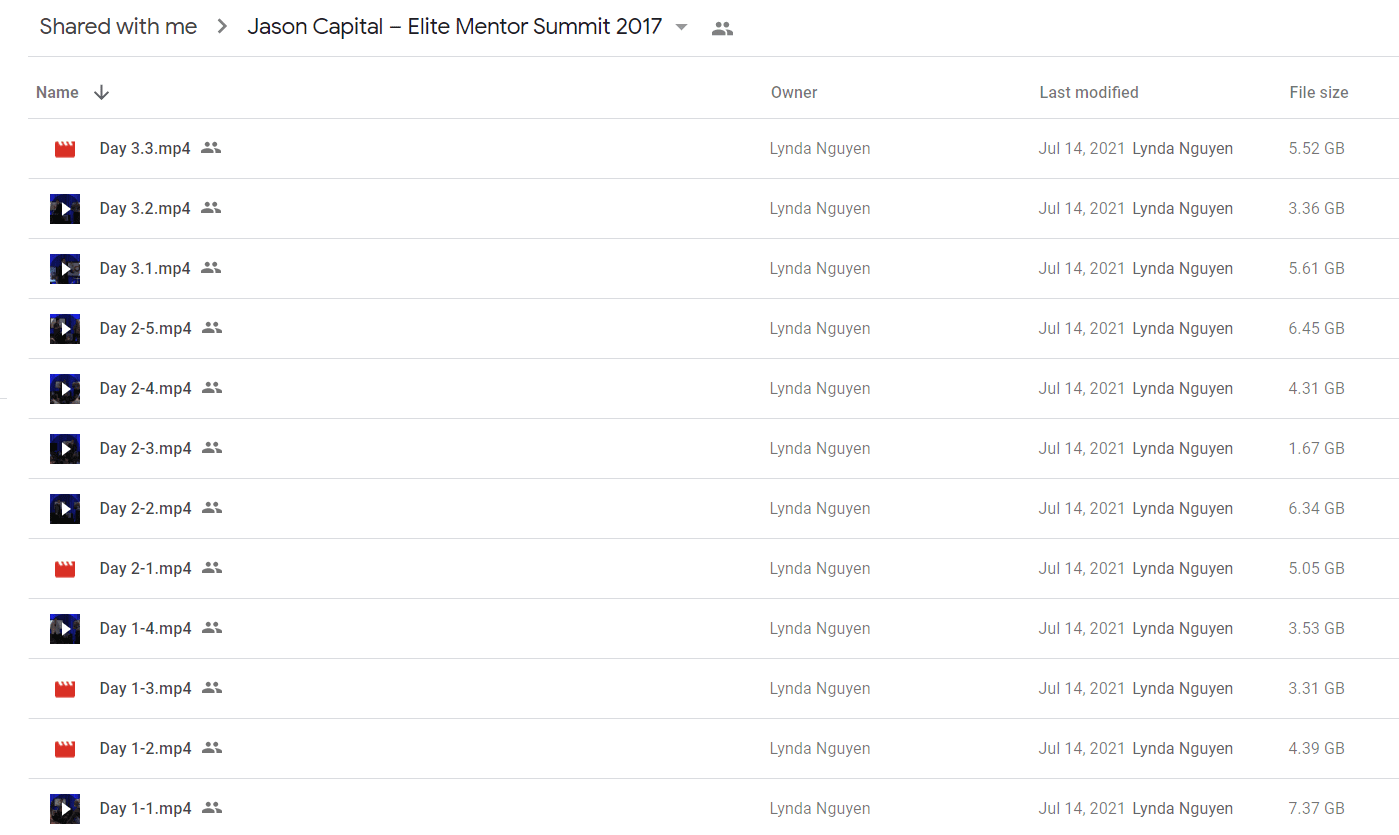Click the video thumbnail for Day 1-4.mp4
The image size is (1399, 835).
[x=65, y=629]
